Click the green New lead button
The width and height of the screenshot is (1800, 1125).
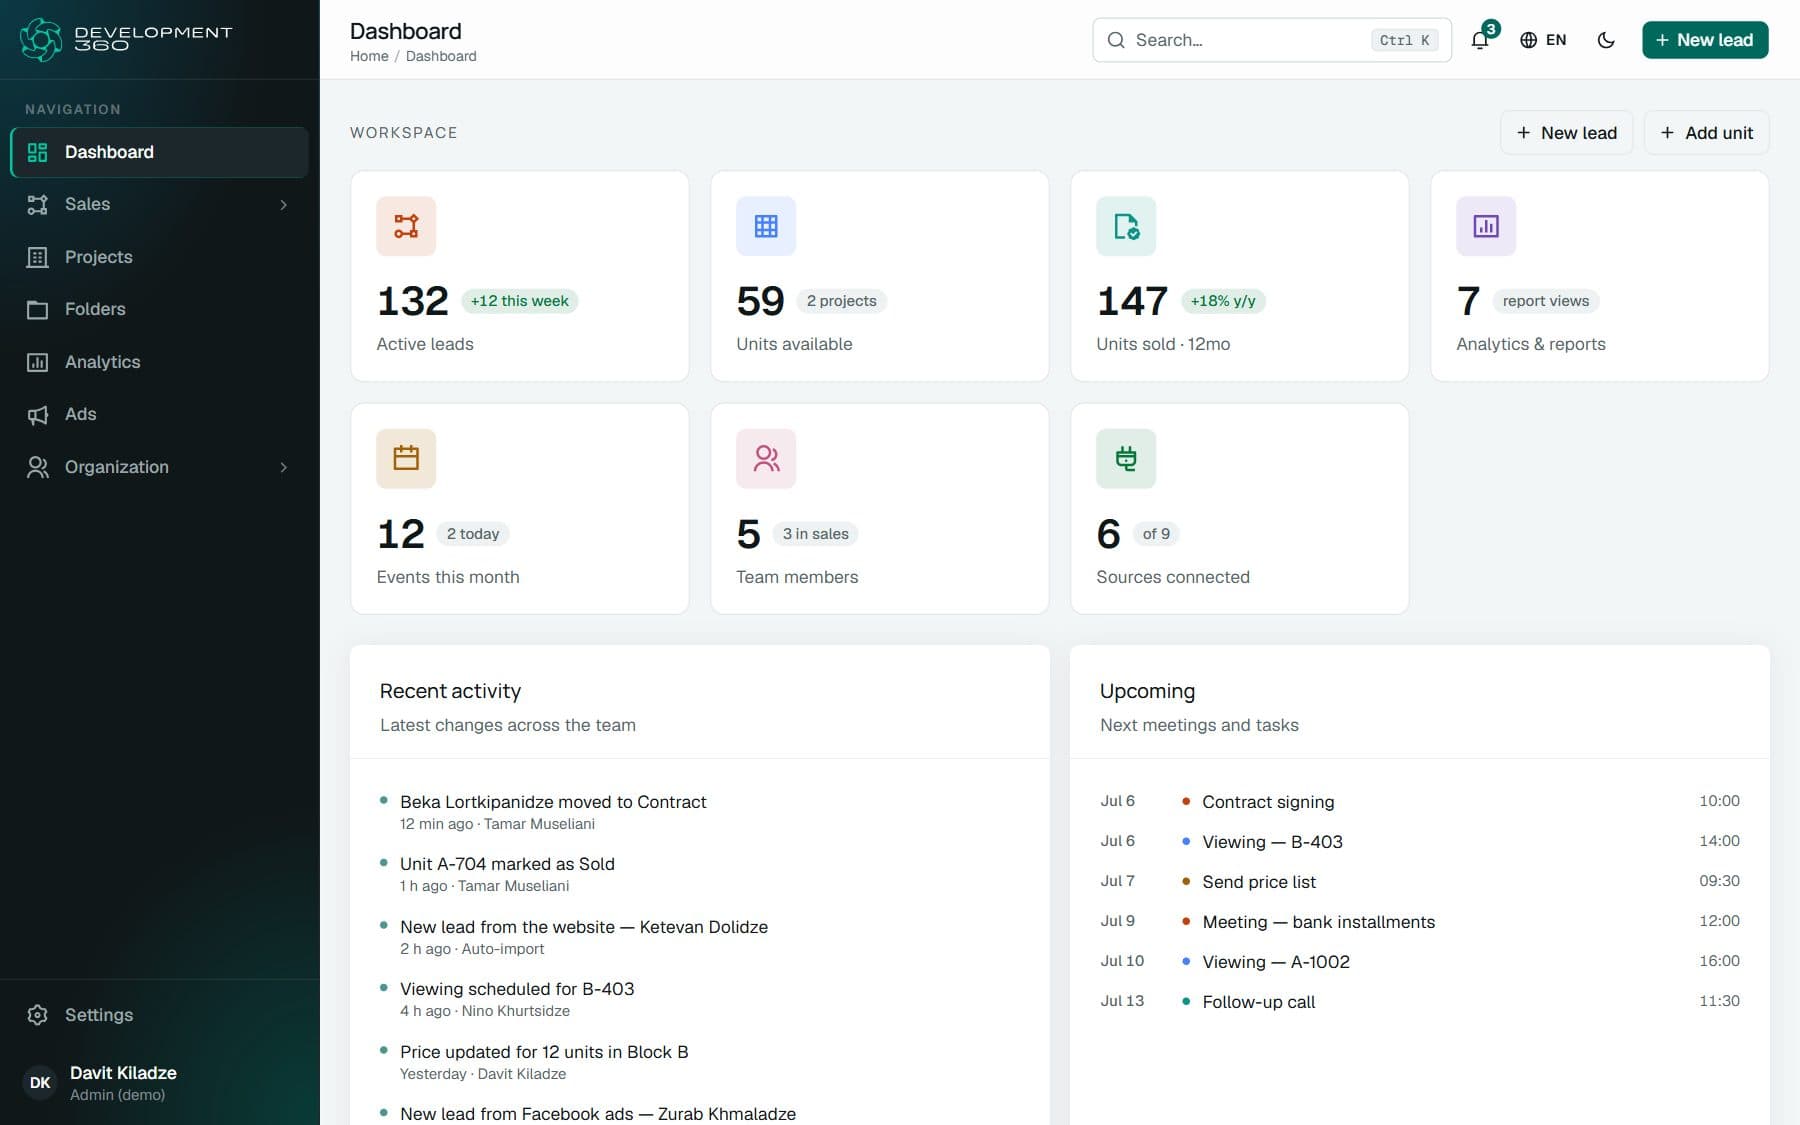pos(1705,40)
